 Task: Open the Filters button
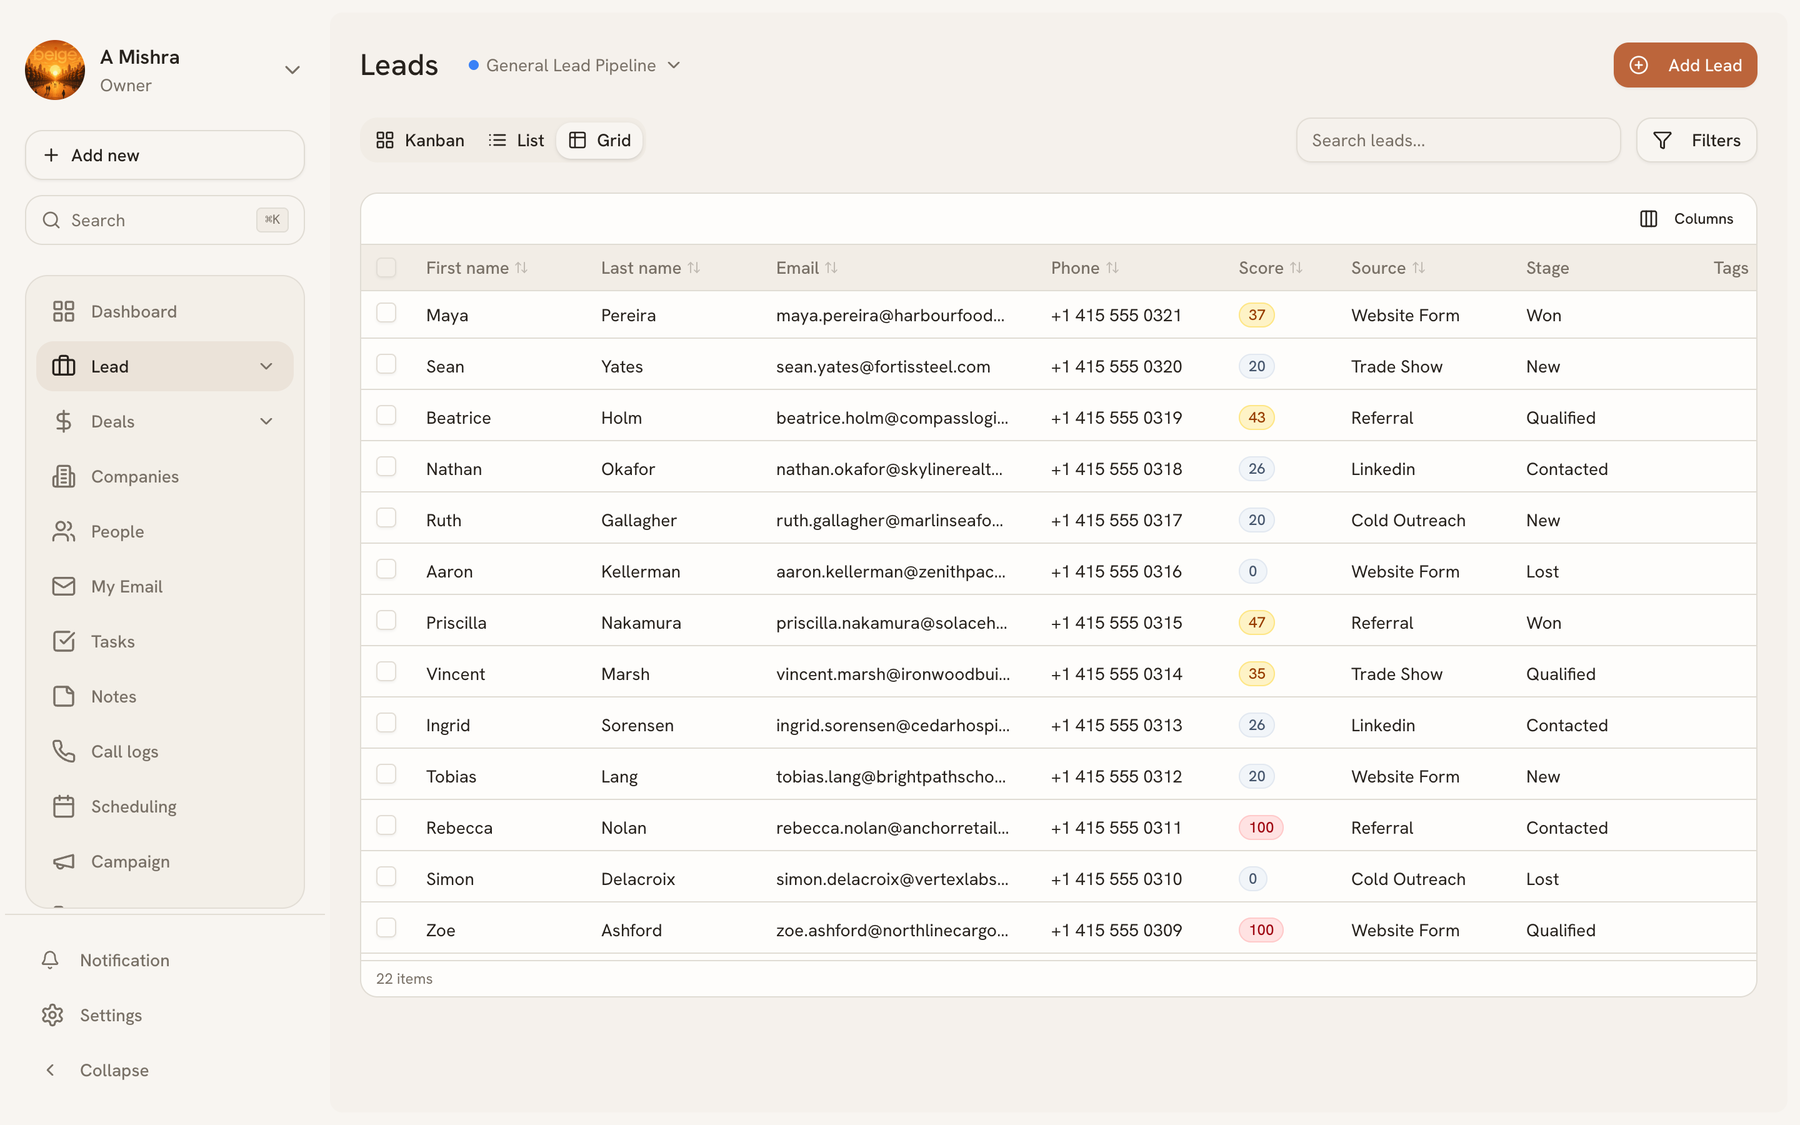click(1697, 140)
